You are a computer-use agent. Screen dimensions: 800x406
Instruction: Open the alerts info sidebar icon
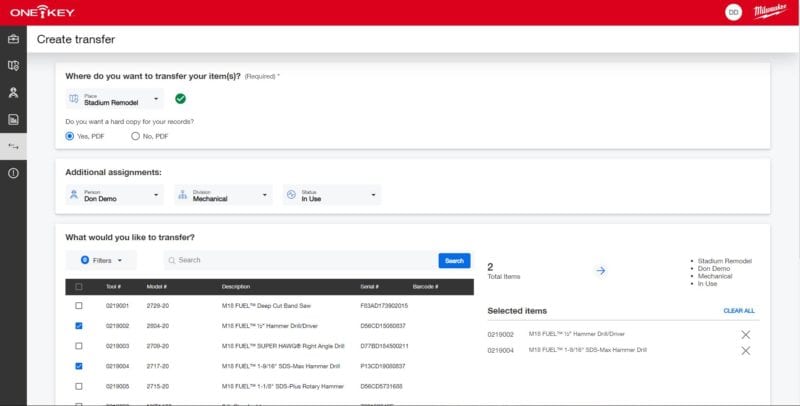point(13,173)
